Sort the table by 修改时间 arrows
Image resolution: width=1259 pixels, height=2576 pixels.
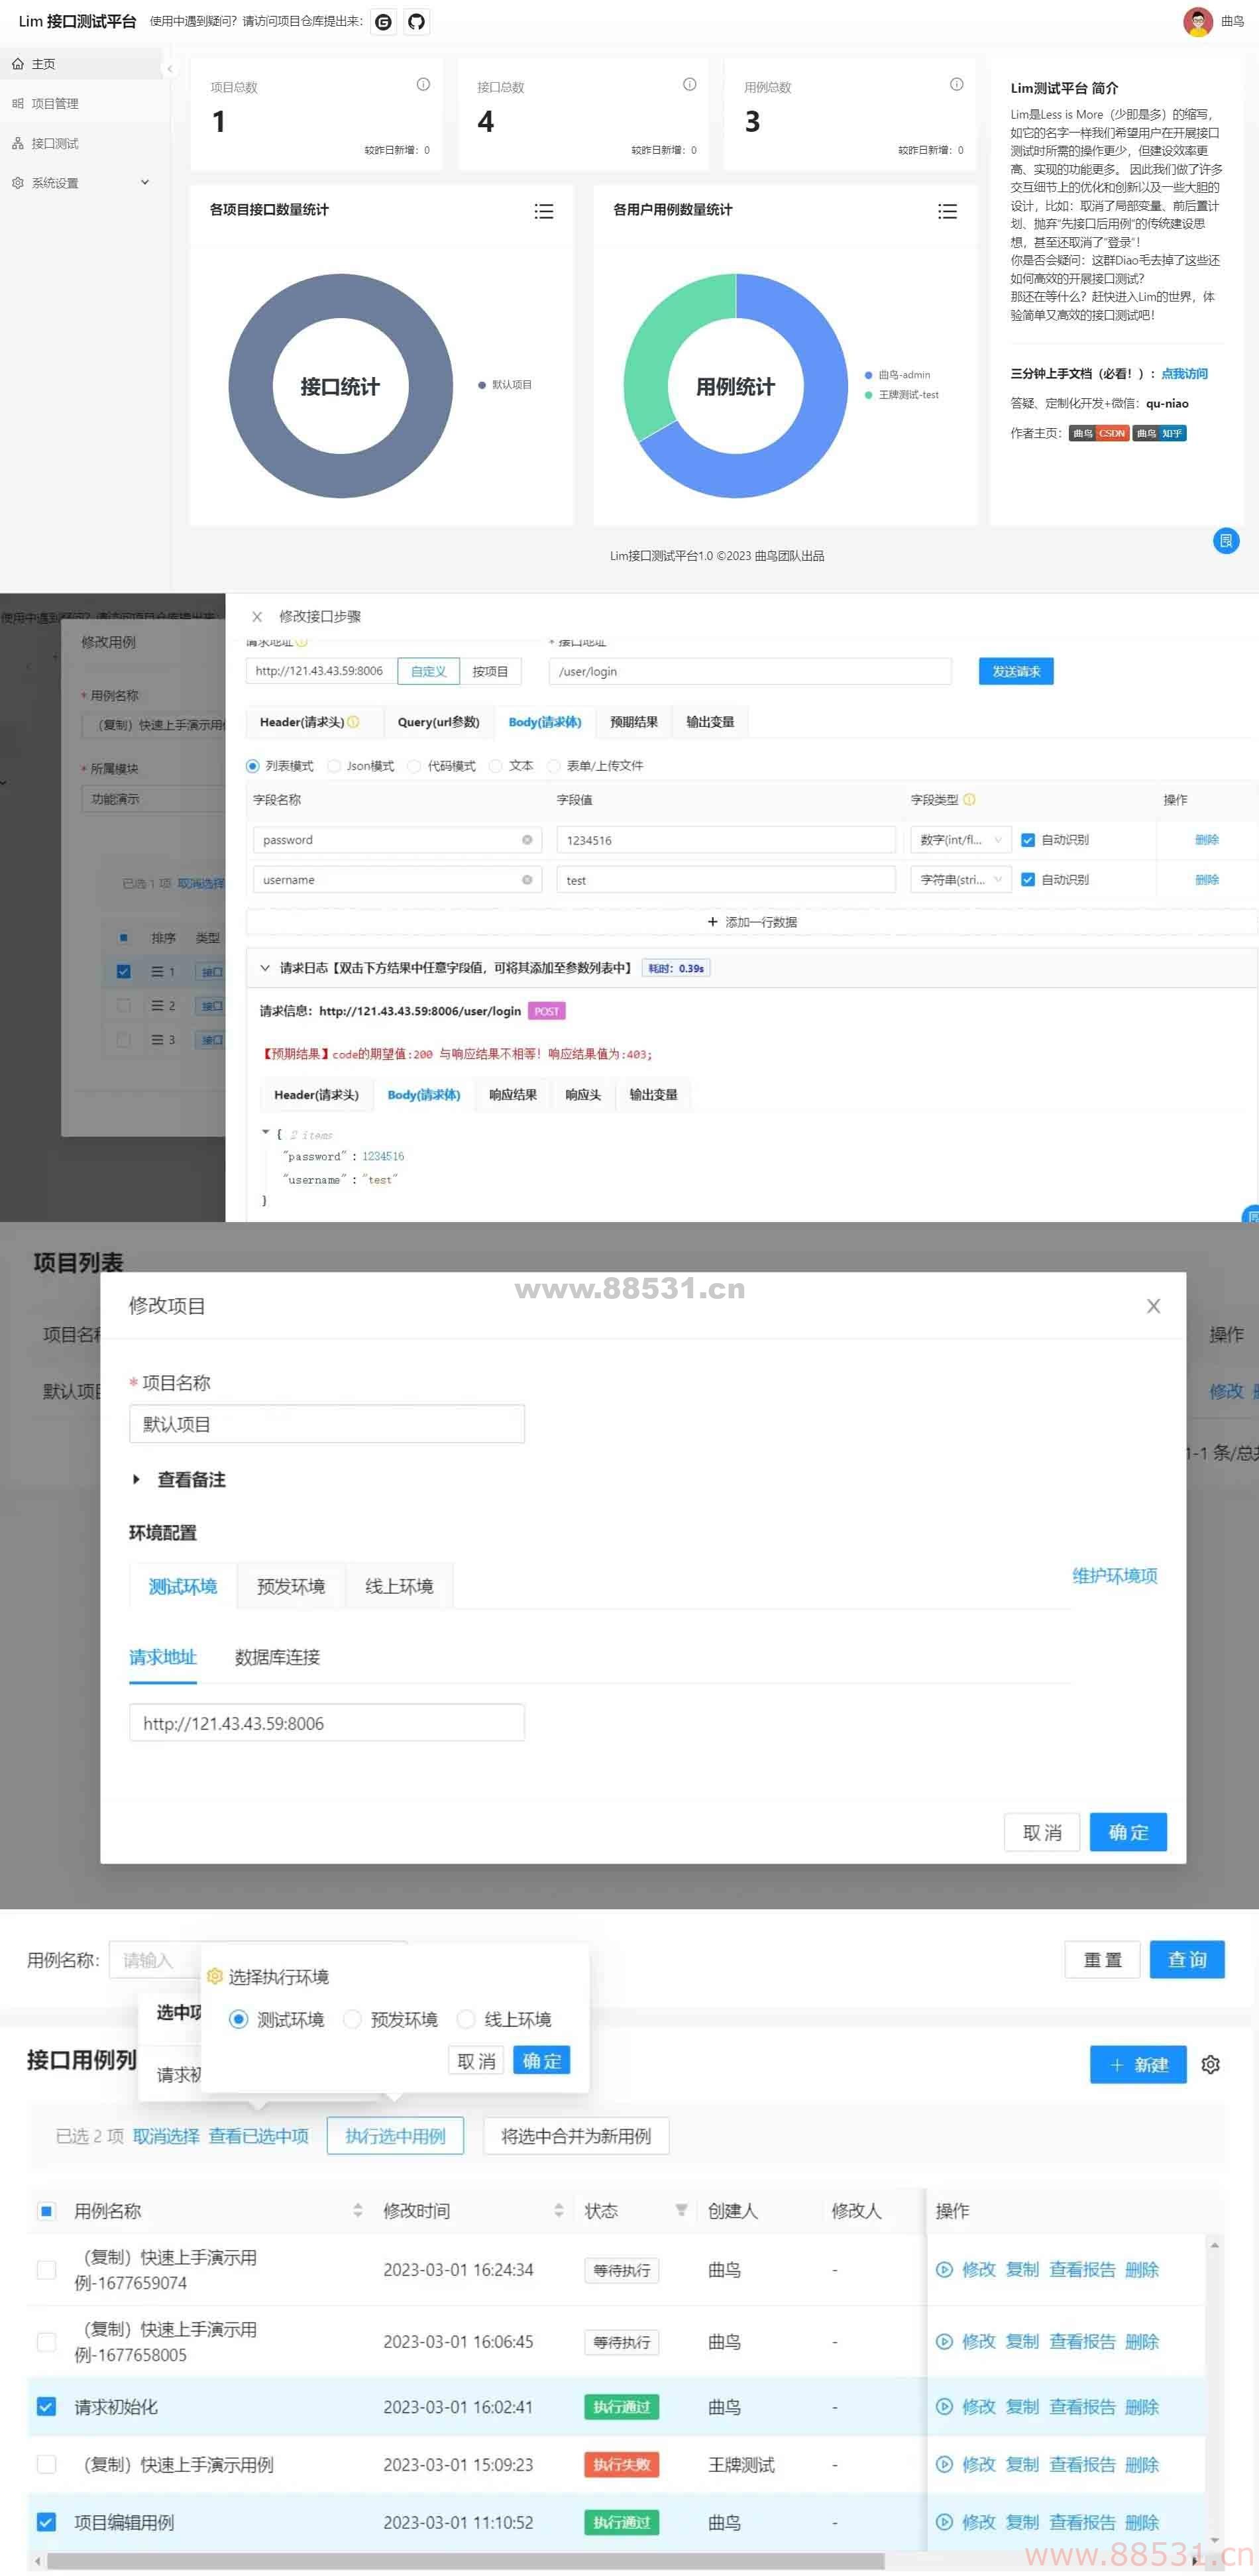tap(559, 2210)
